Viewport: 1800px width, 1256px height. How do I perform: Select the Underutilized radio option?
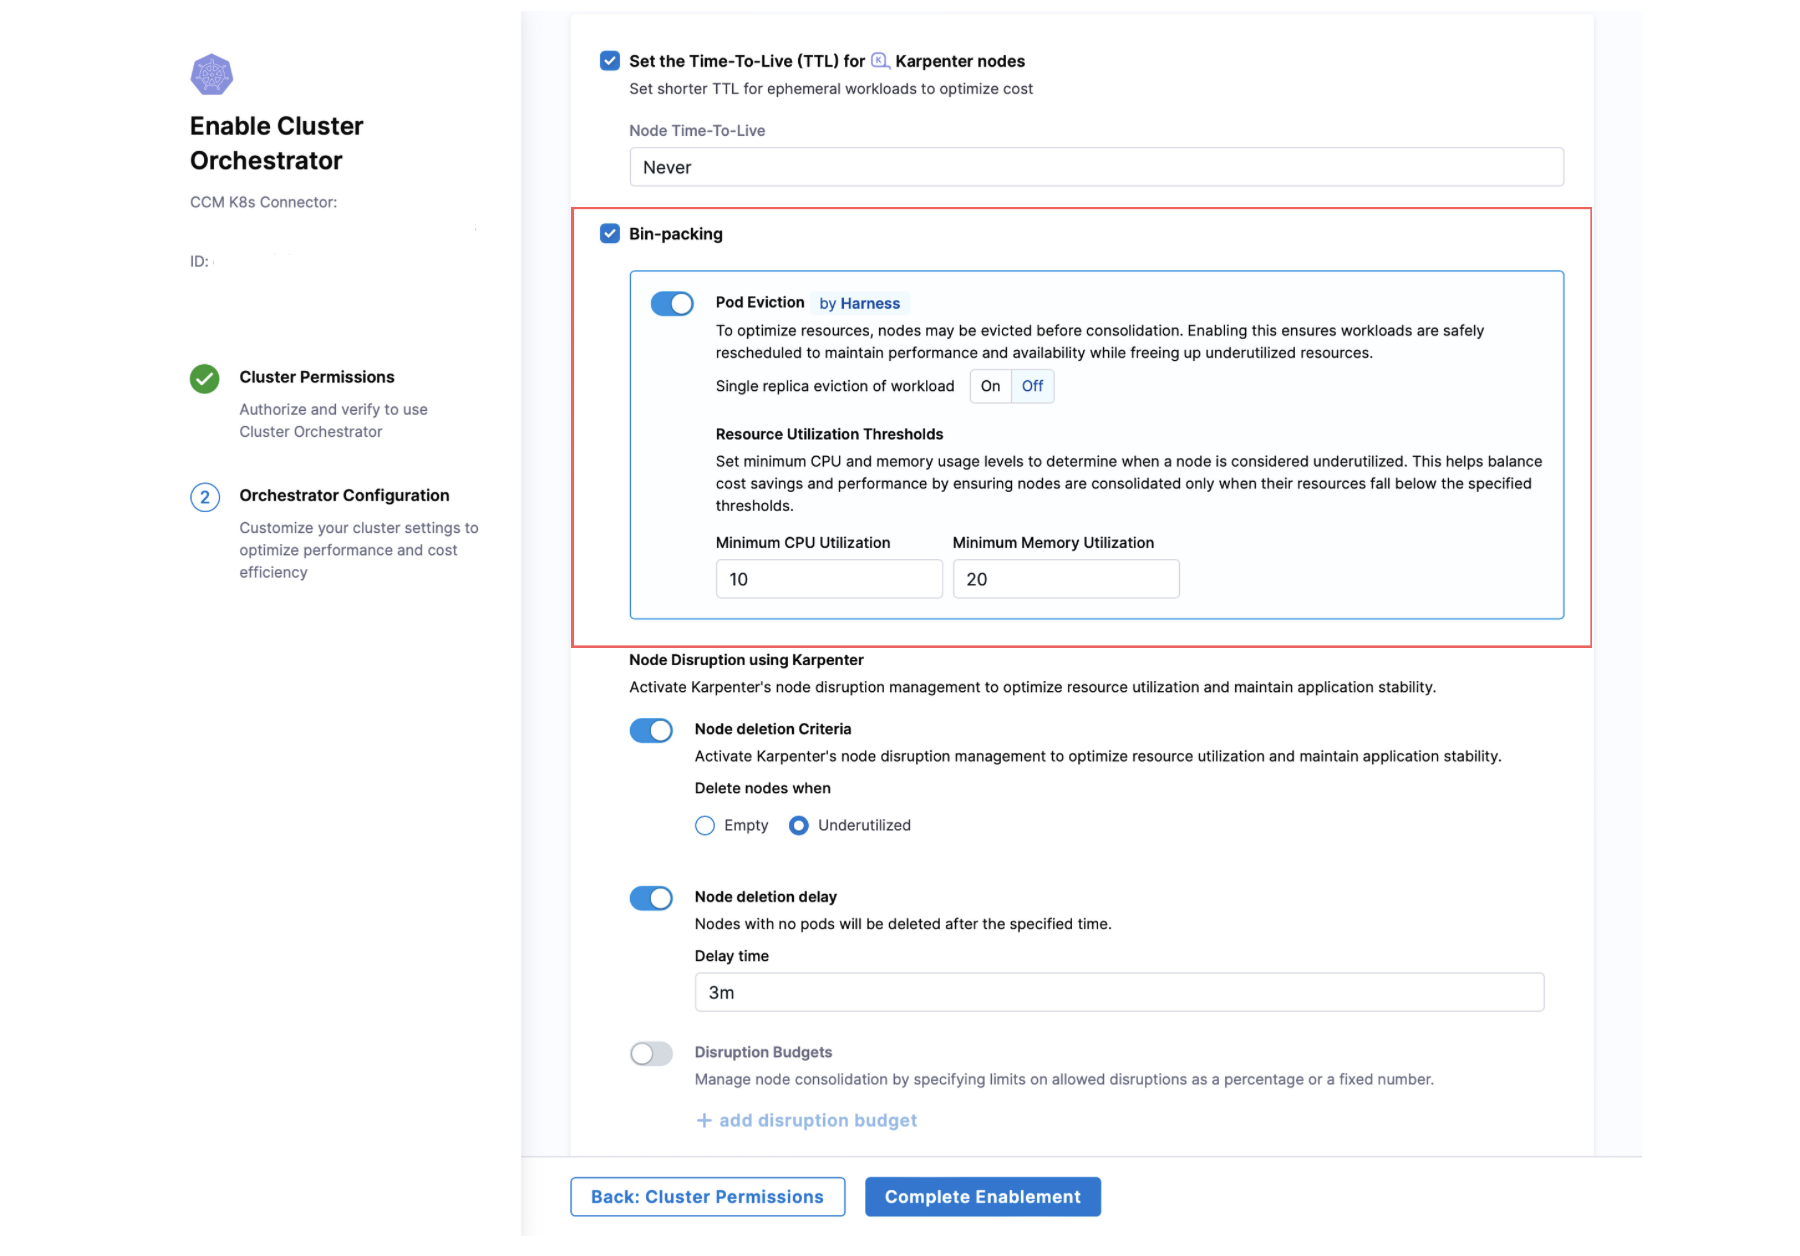pos(799,826)
